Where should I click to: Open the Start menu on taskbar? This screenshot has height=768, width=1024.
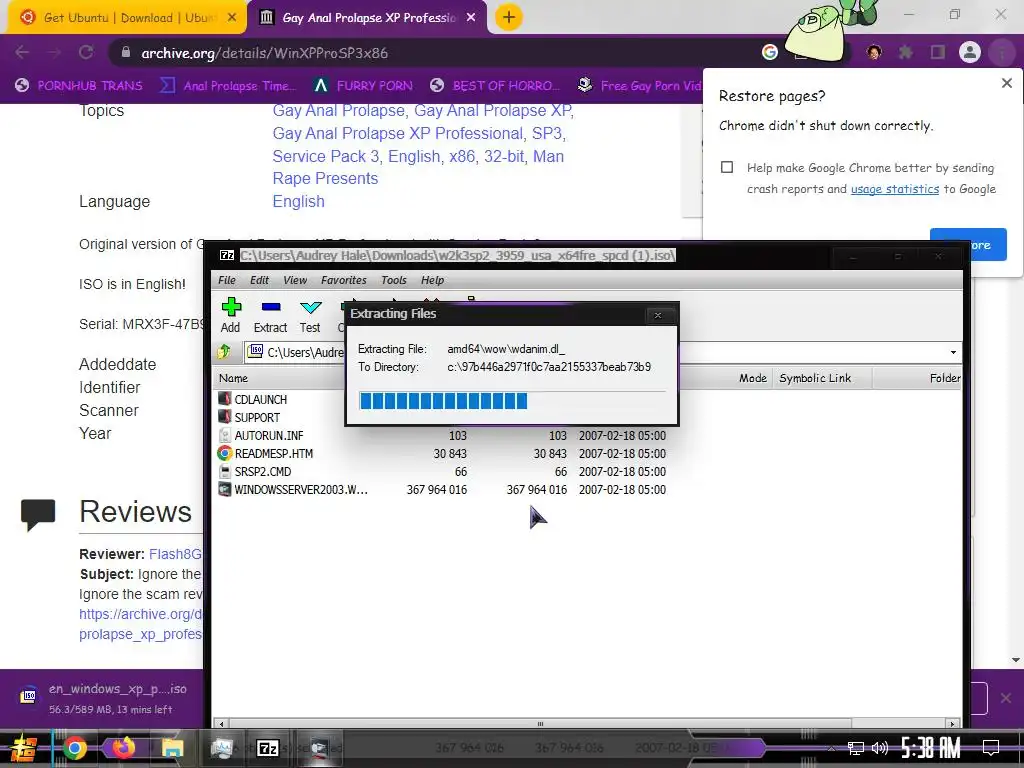[24, 748]
